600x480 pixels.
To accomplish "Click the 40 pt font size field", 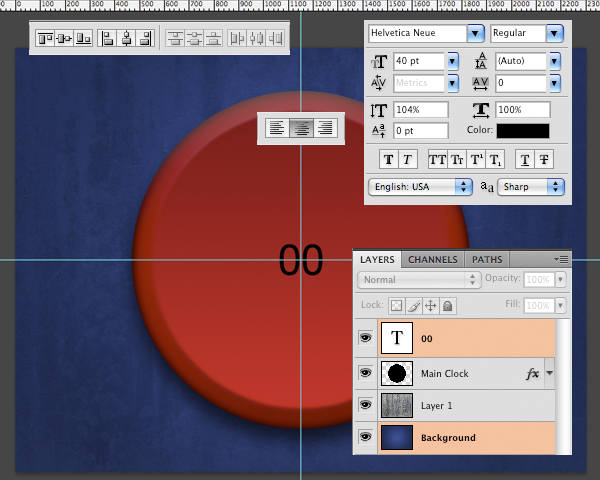I will pos(419,61).
